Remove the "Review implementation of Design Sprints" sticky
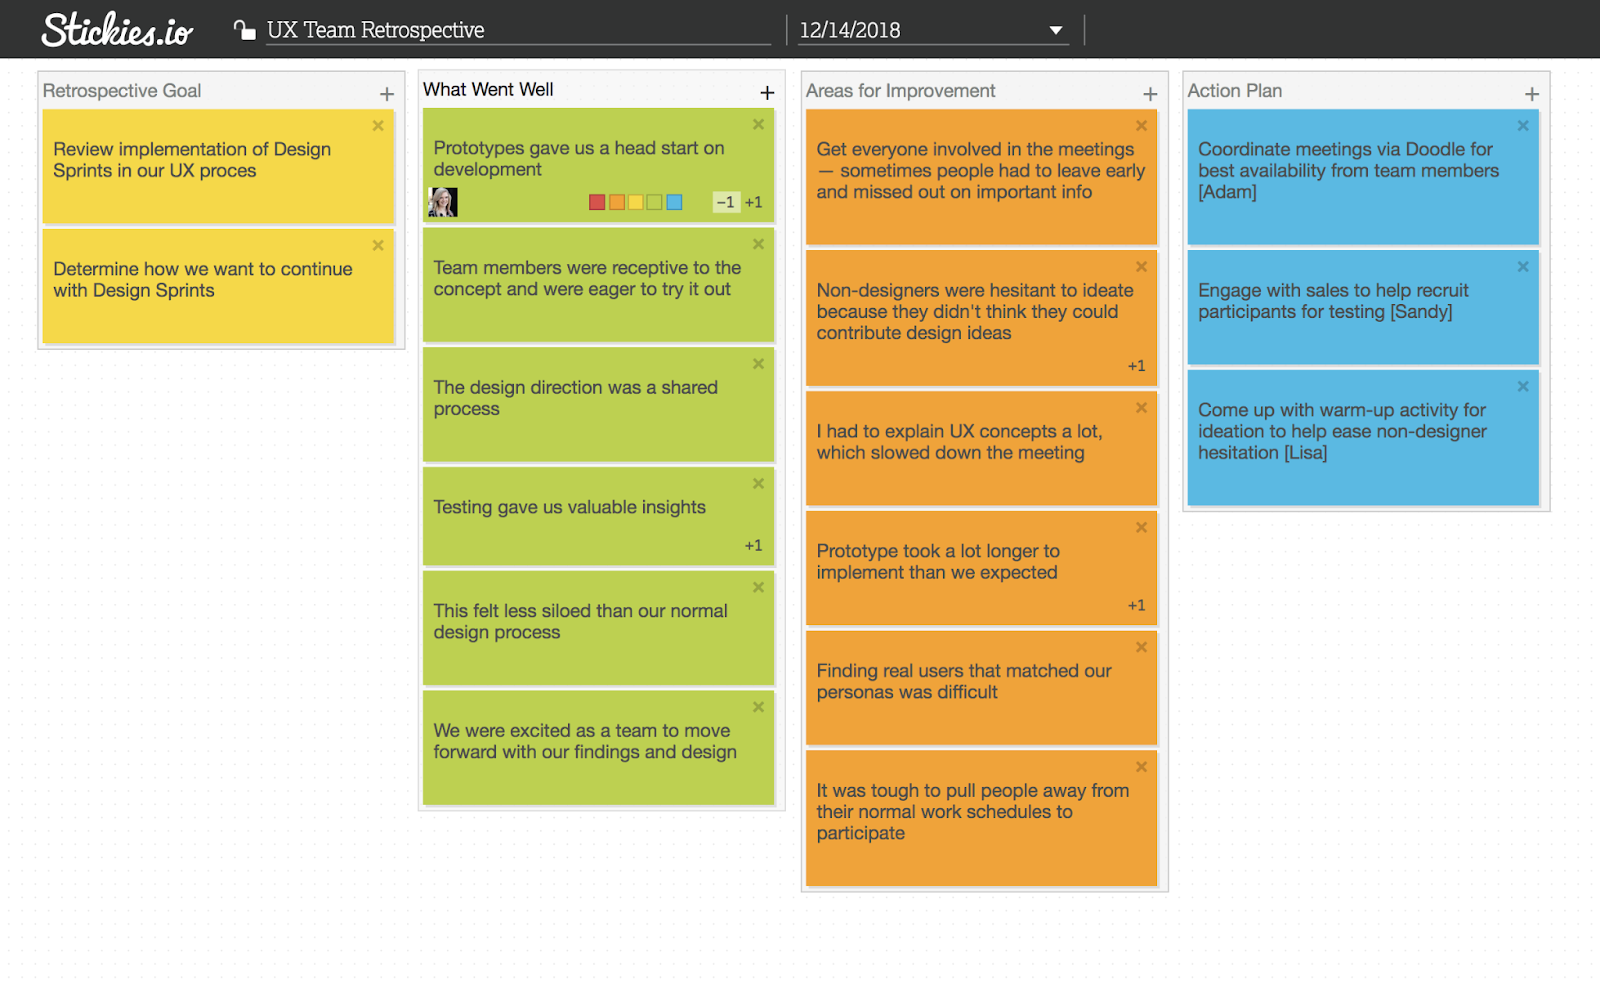 [378, 125]
